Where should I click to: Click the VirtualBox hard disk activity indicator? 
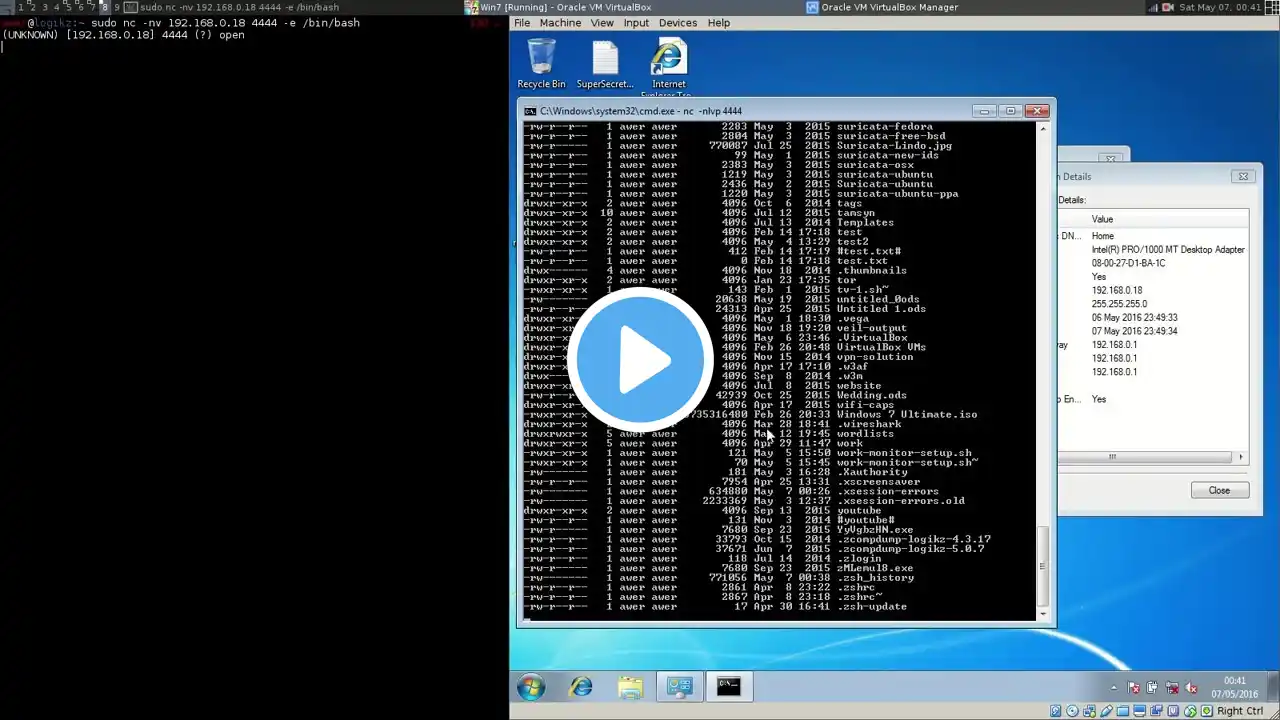[1055, 711]
